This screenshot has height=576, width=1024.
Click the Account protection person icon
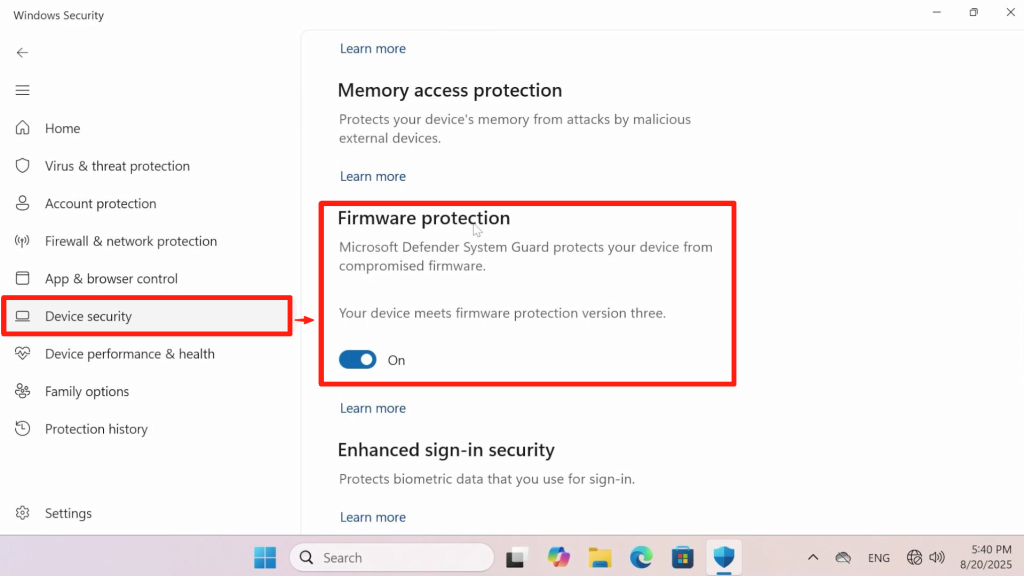point(22,203)
